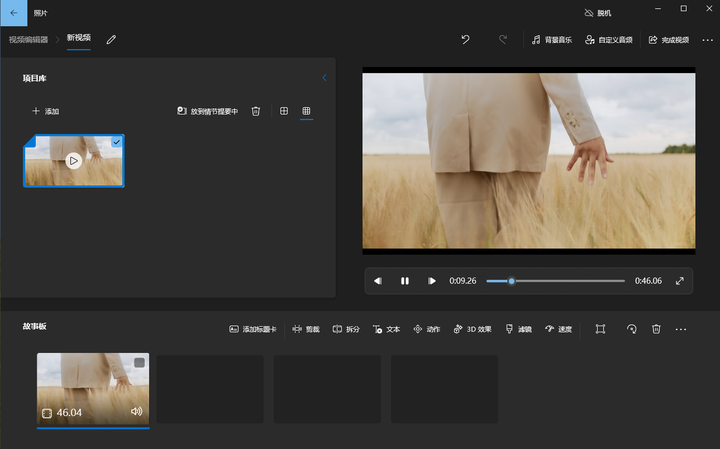Viewport: 720px width, 449px height.
Task: Delete the selected library item
Action: tap(256, 111)
